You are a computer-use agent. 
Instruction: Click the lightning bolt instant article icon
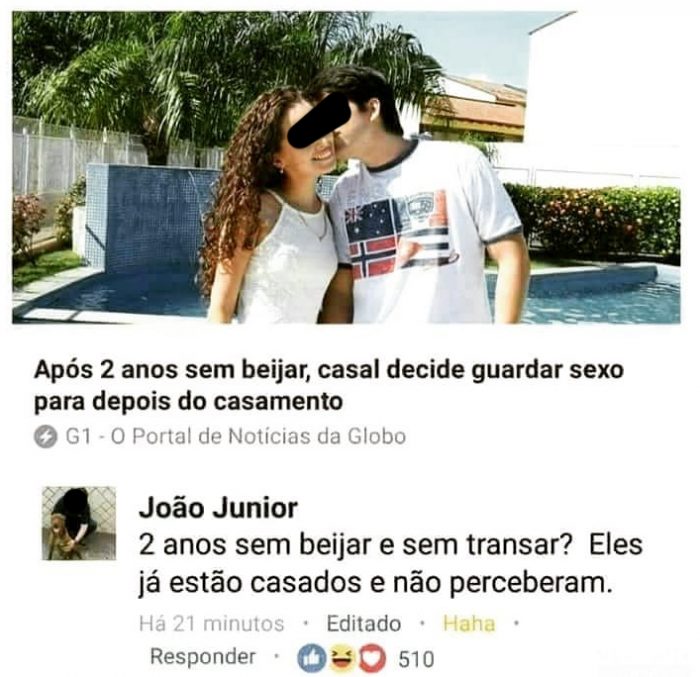click(46, 437)
